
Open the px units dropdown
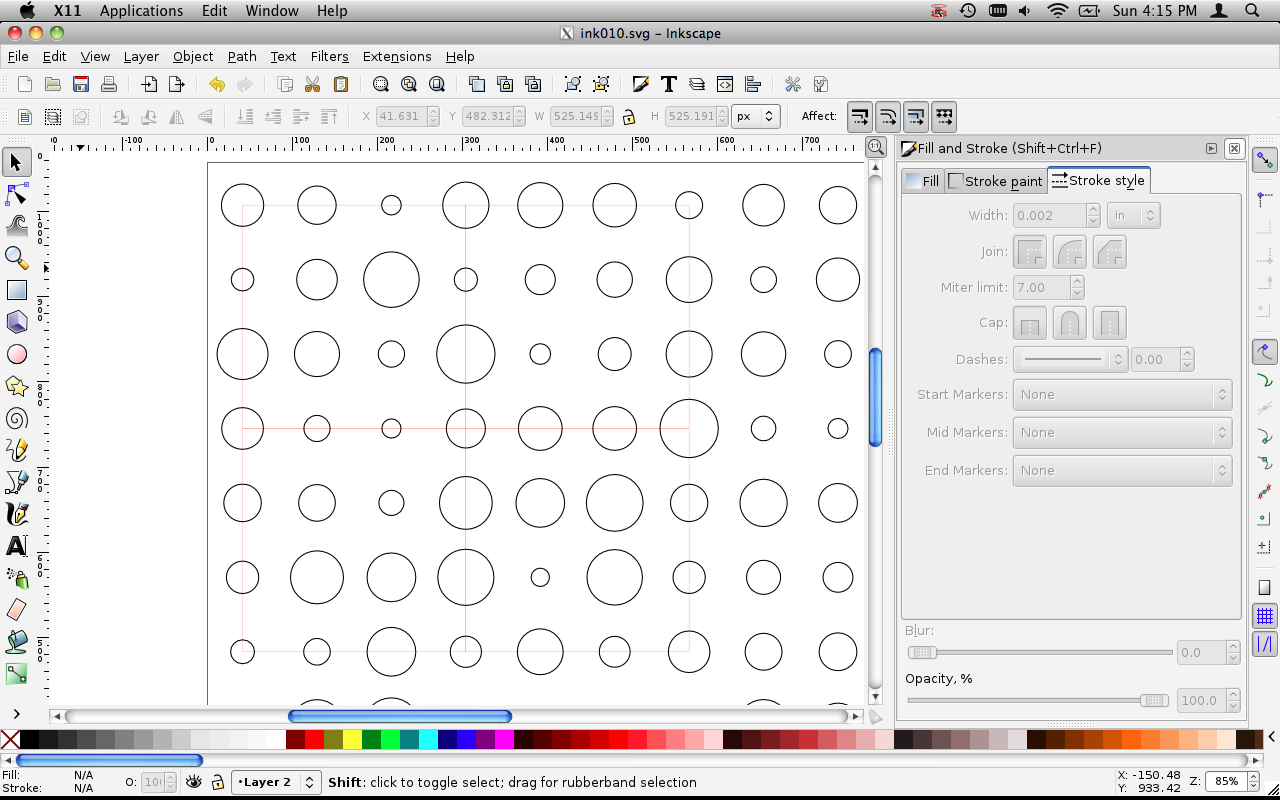point(756,117)
